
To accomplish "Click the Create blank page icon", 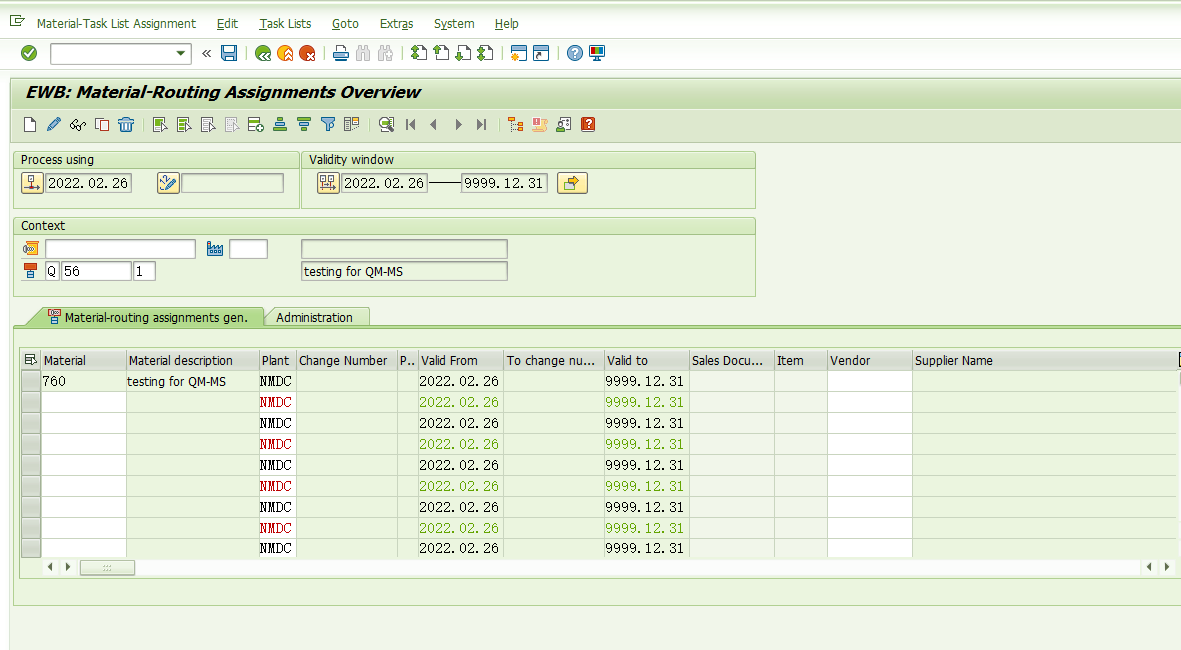I will coord(30,124).
